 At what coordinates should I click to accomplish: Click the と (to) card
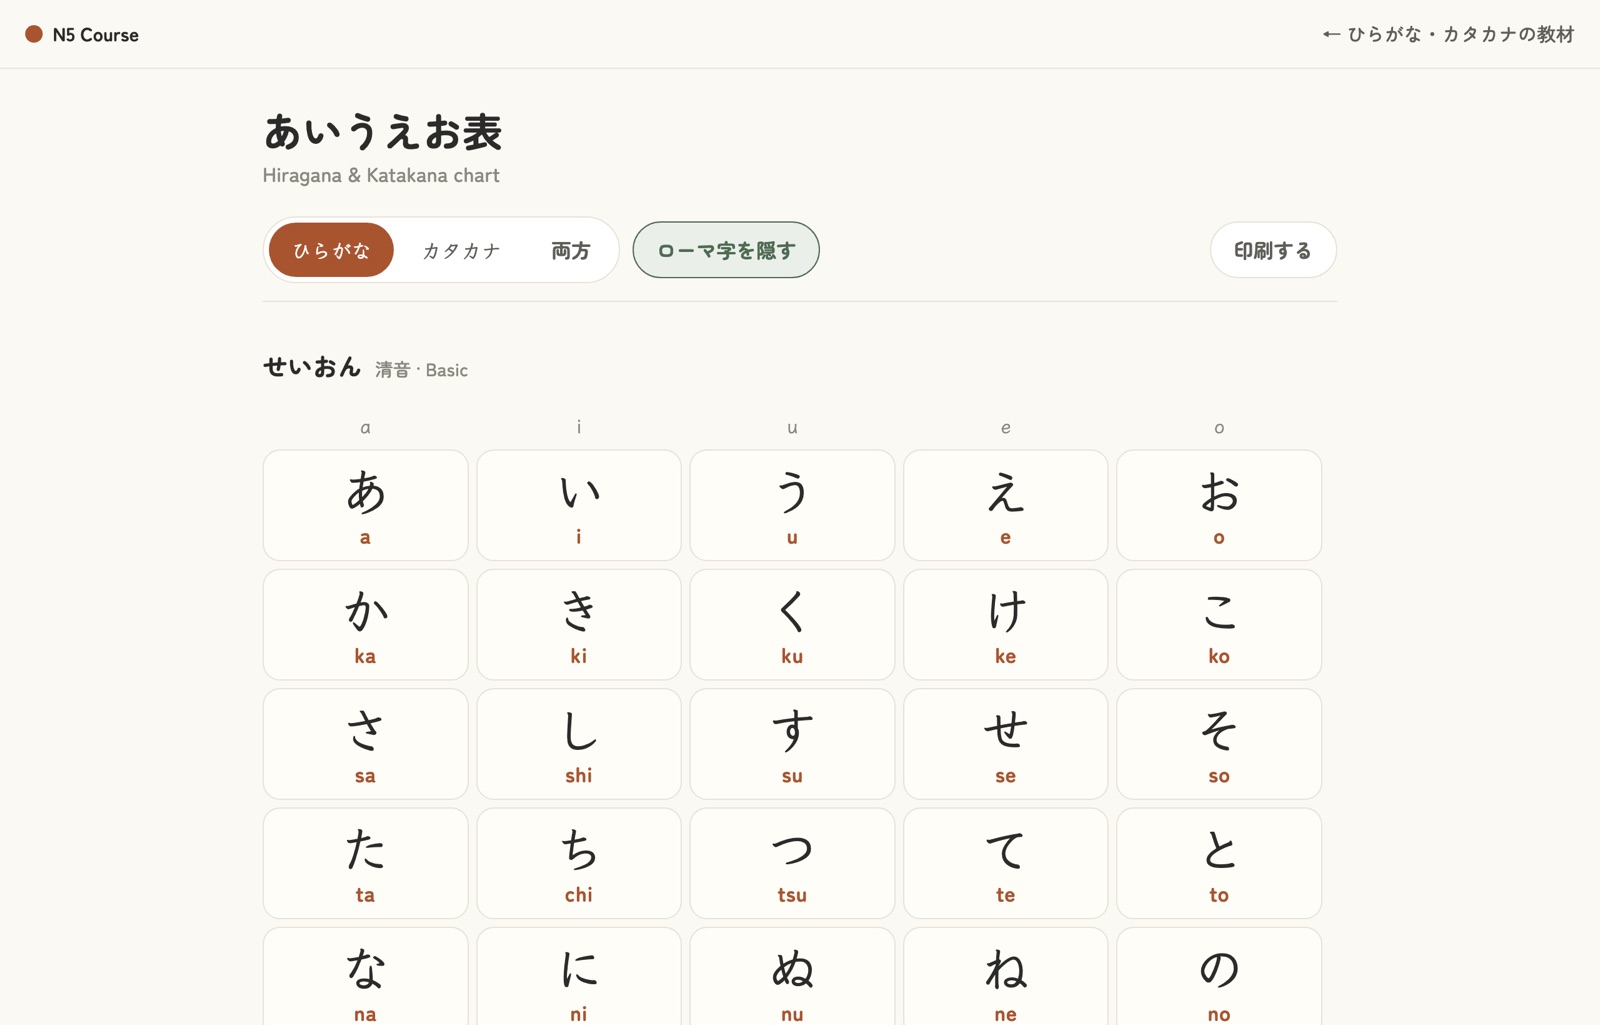click(x=1219, y=863)
